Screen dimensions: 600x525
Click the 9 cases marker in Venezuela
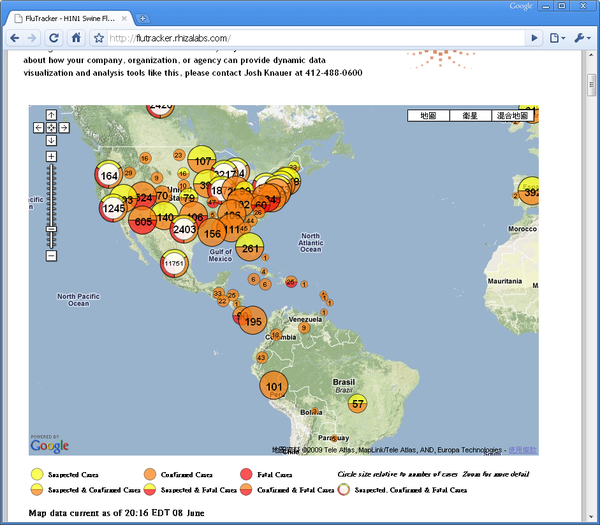tap(304, 328)
